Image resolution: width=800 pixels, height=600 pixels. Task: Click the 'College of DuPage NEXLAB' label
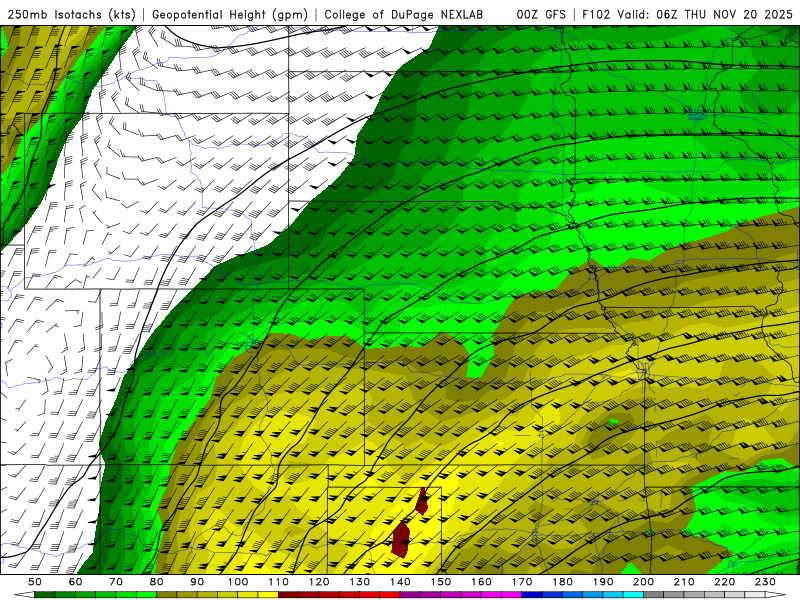pyautogui.click(x=404, y=14)
